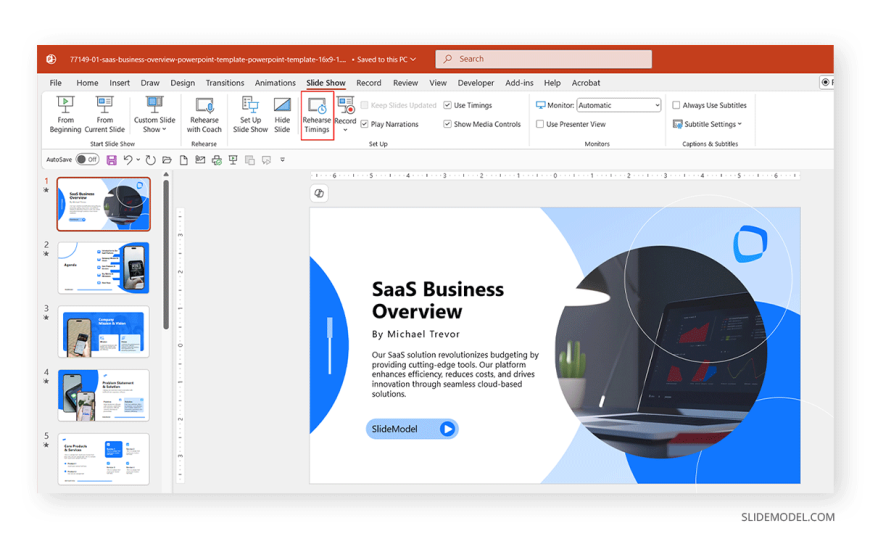Click the SlideModel button on the slide

click(x=412, y=429)
